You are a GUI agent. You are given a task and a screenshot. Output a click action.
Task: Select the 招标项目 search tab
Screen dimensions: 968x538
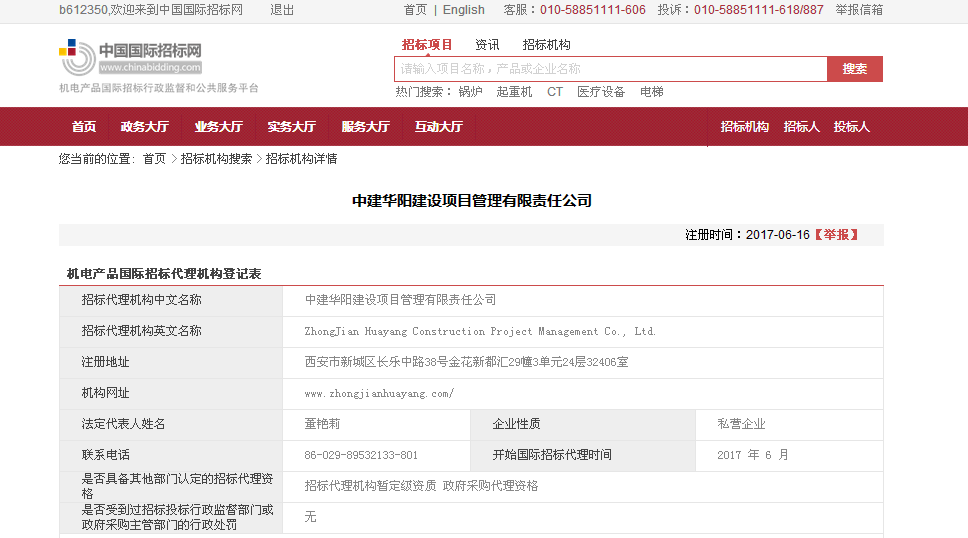[x=427, y=45]
